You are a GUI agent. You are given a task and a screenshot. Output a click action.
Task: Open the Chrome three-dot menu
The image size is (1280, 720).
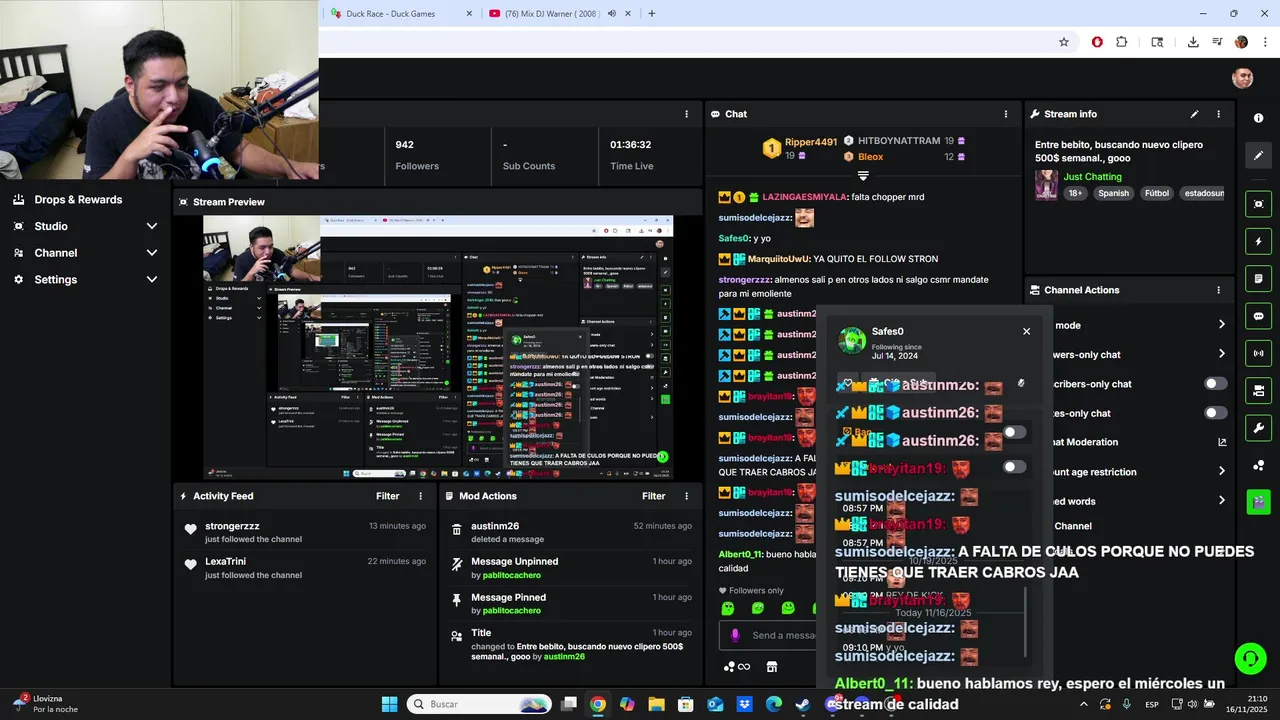[1264, 42]
